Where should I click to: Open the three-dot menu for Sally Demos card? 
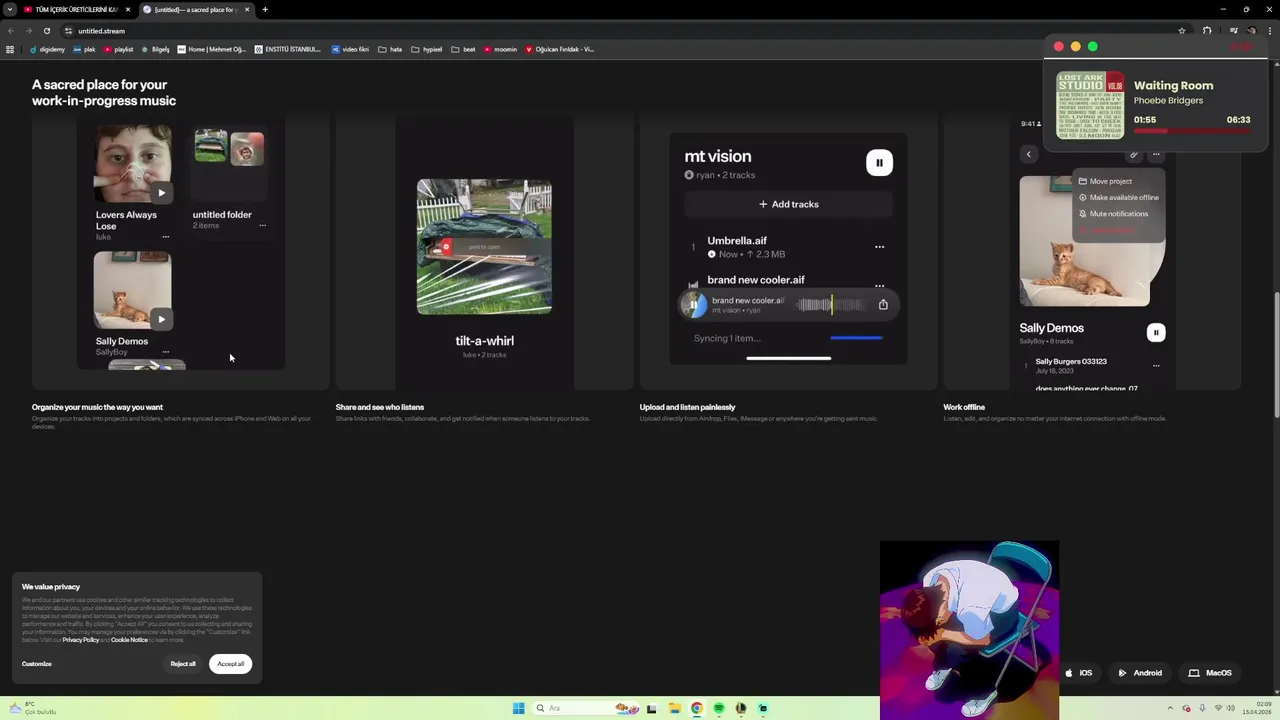coord(166,352)
